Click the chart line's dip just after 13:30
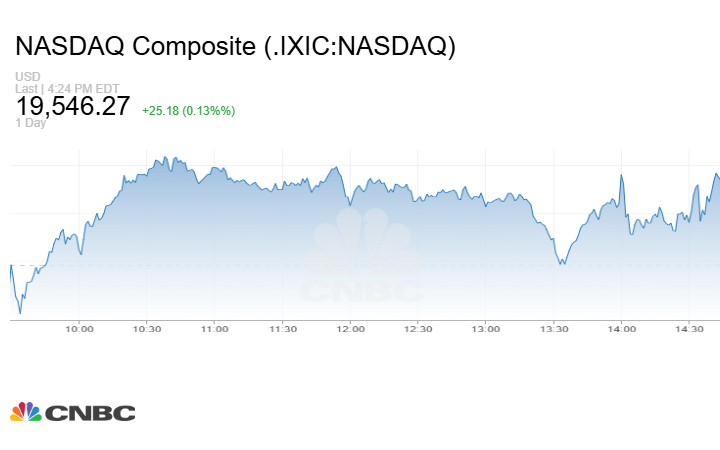The width and height of the screenshot is (720, 450). pos(563,263)
